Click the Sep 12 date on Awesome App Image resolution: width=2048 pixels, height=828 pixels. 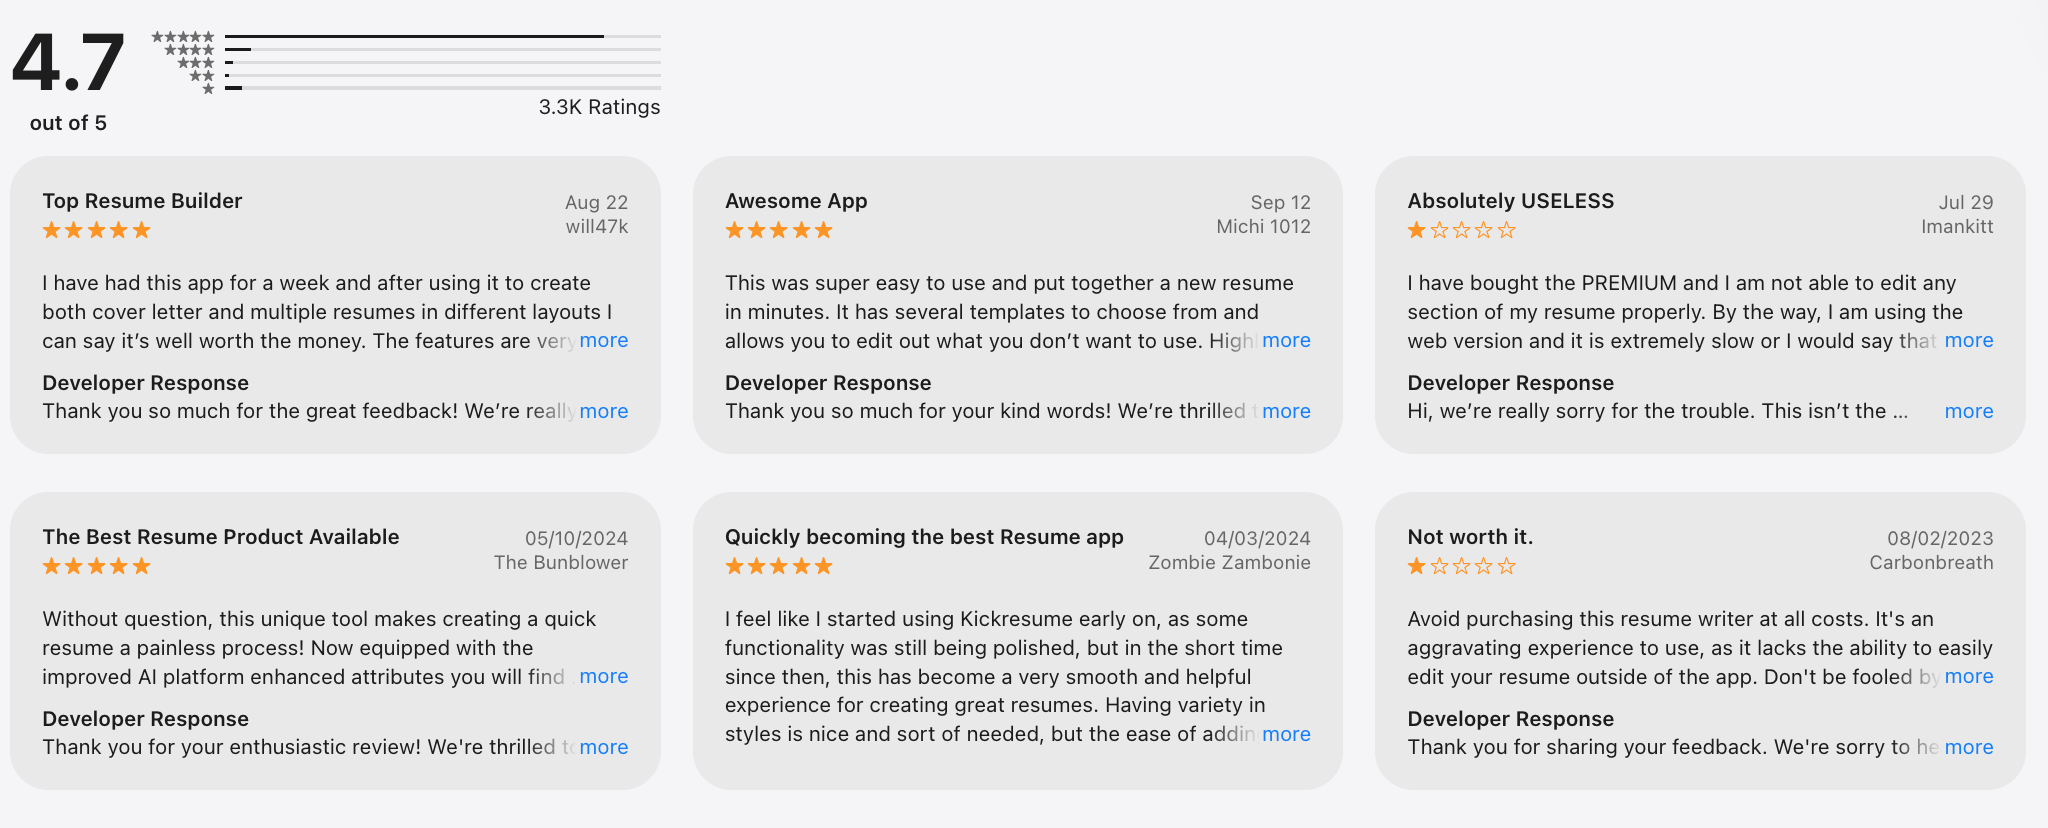pyautogui.click(x=1282, y=201)
